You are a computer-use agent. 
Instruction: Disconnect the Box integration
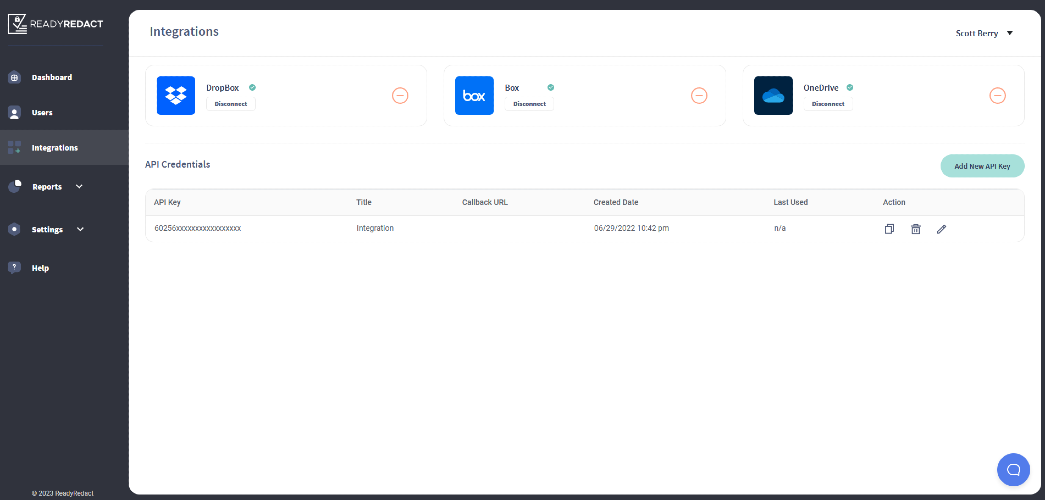click(529, 104)
